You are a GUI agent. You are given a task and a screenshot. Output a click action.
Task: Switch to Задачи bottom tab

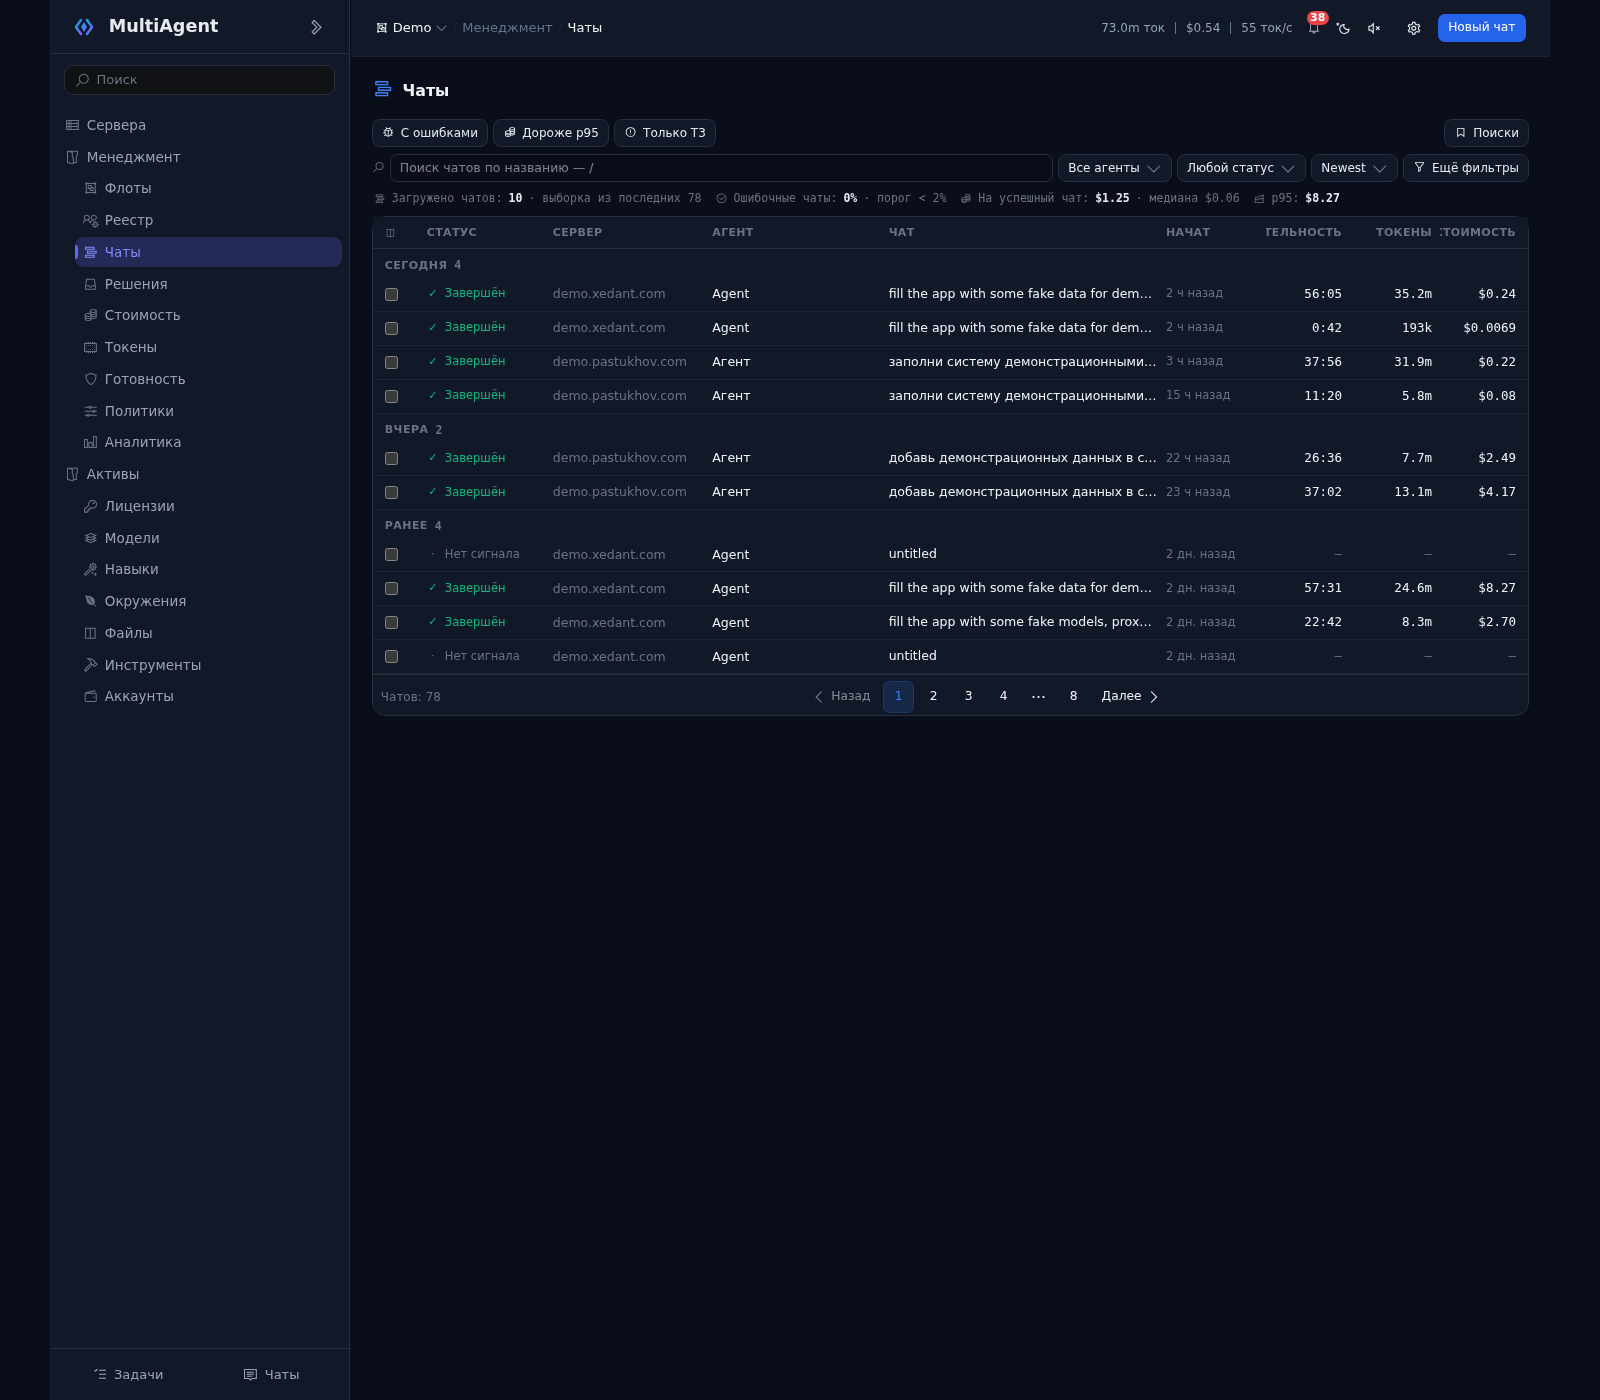pos(128,1375)
